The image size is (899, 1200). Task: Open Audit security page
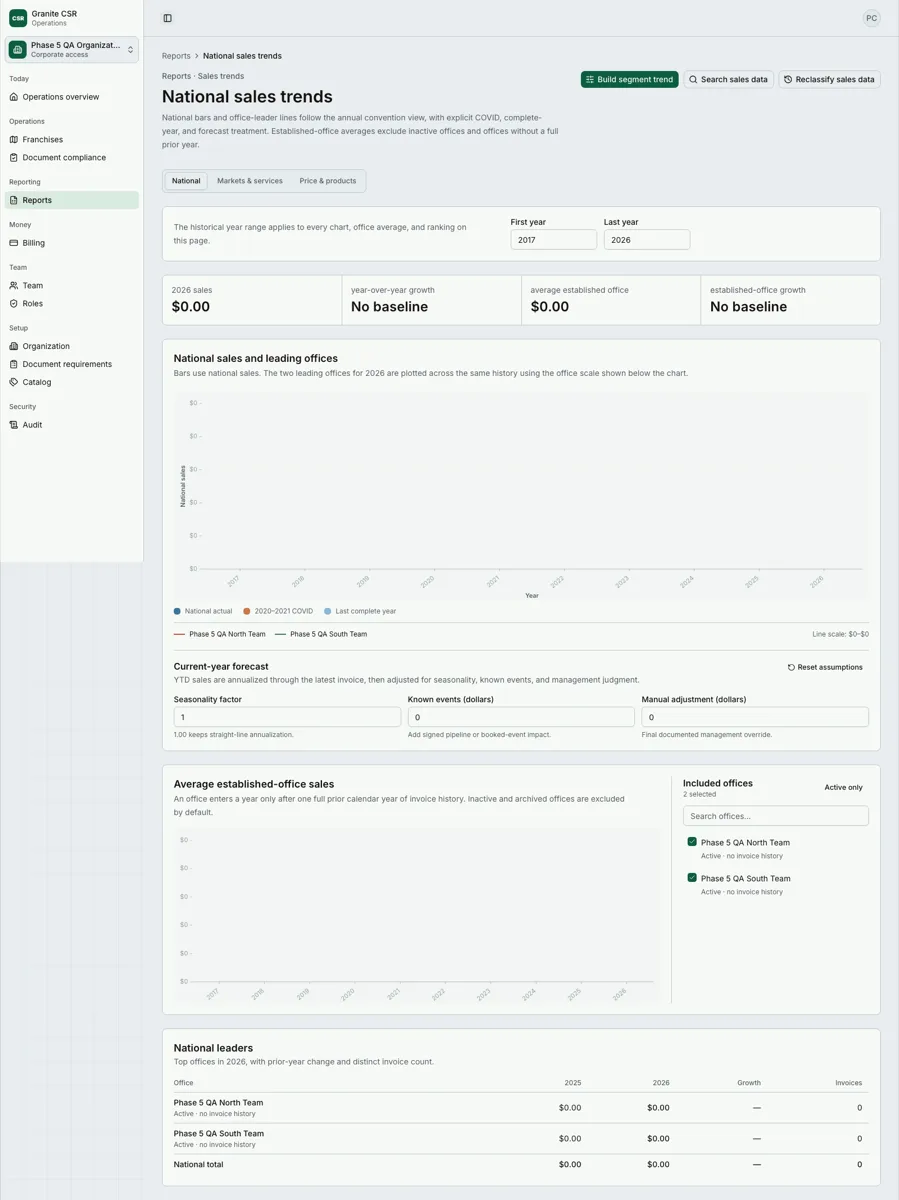pyautogui.click(x=72, y=425)
